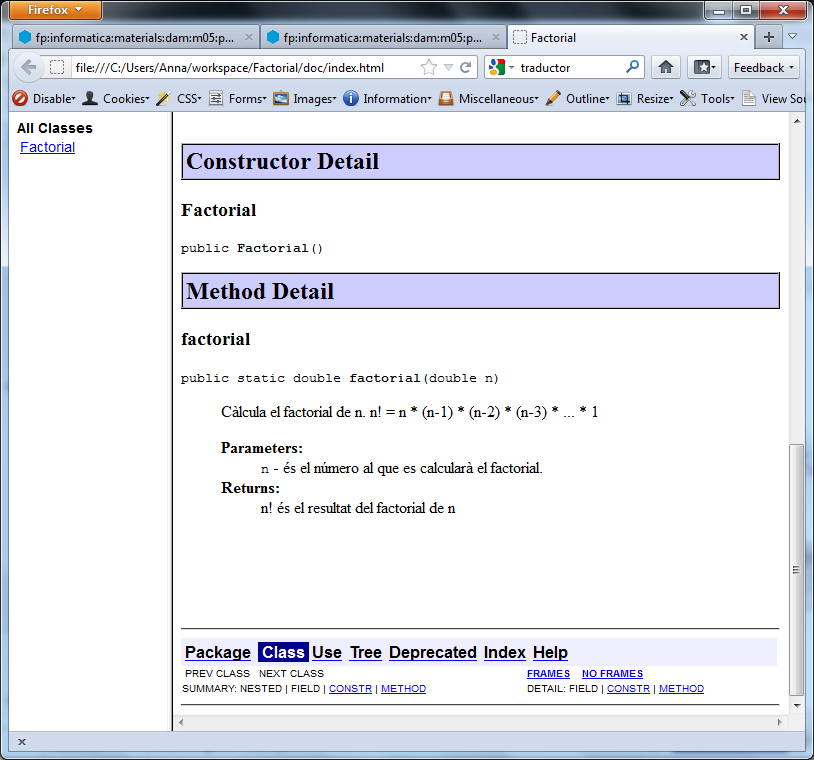Open new tab with plus button
The width and height of the screenshot is (814, 760).
click(x=768, y=37)
